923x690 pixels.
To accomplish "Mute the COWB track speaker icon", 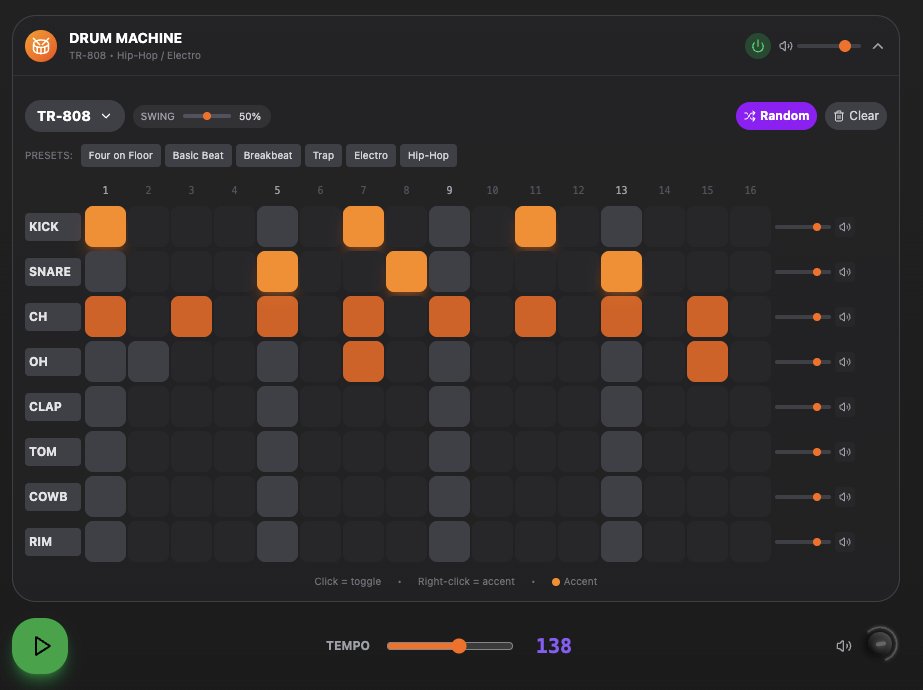I will [845, 497].
